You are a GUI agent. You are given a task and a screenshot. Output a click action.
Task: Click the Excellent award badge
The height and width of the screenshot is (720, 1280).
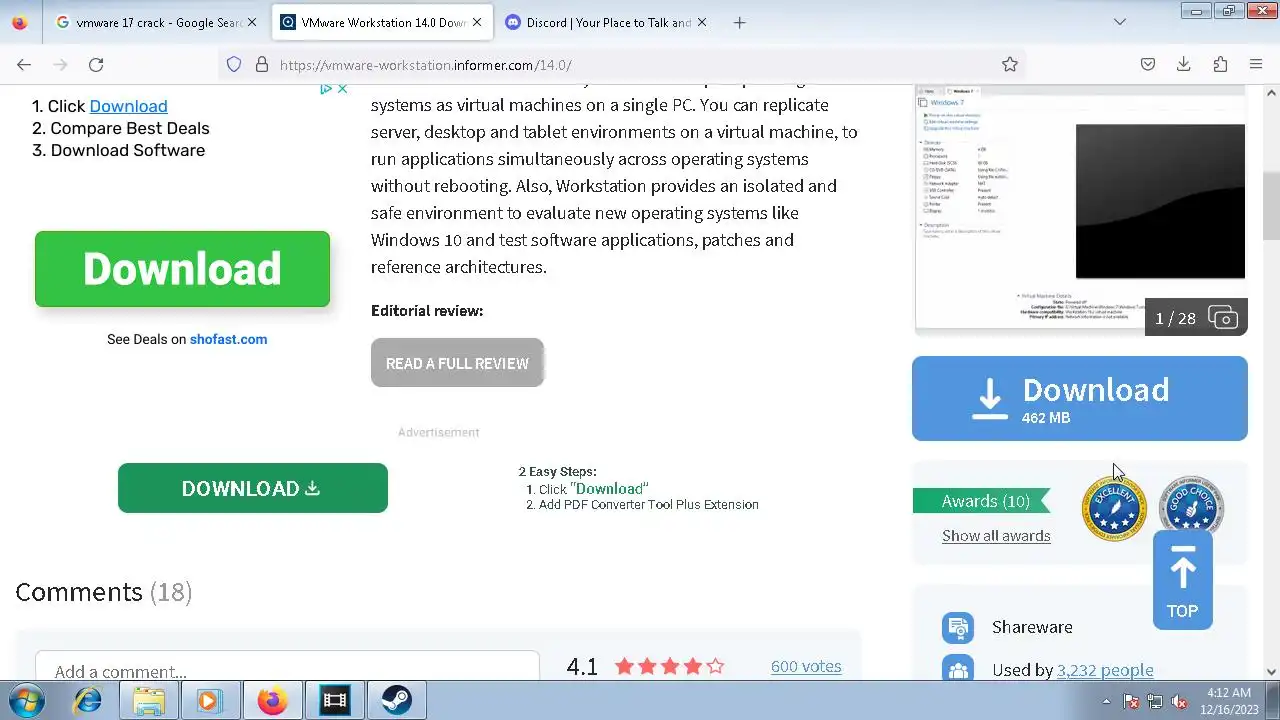tap(1113, 509)
